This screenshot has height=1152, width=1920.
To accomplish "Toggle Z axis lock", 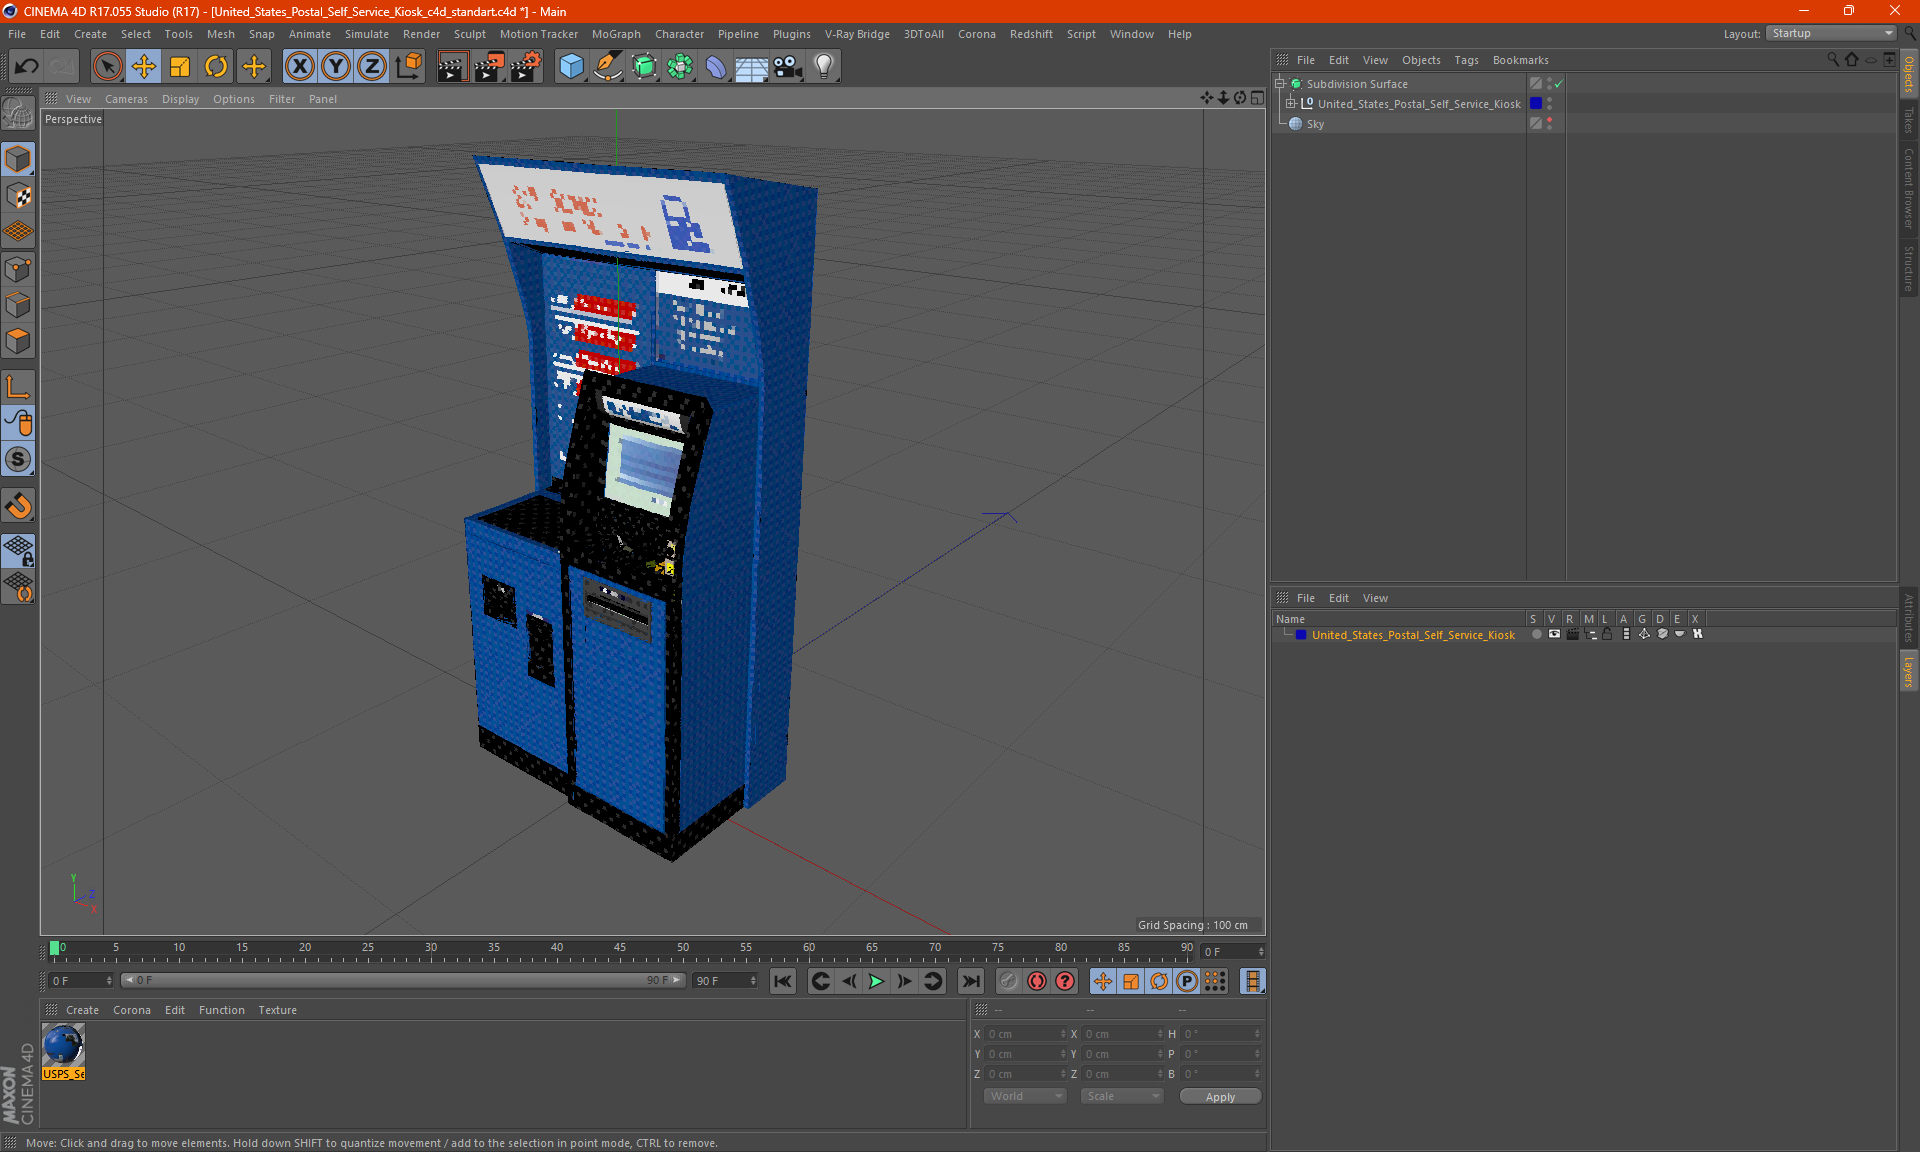I will tap(372, 67).
